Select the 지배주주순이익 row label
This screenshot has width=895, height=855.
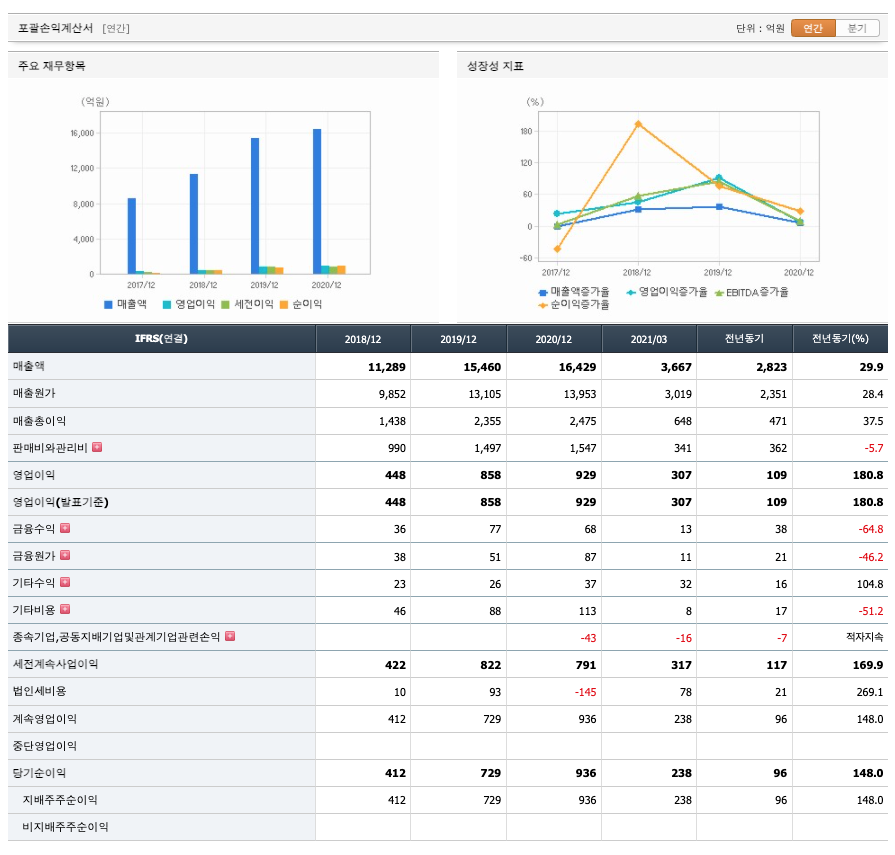60,800
